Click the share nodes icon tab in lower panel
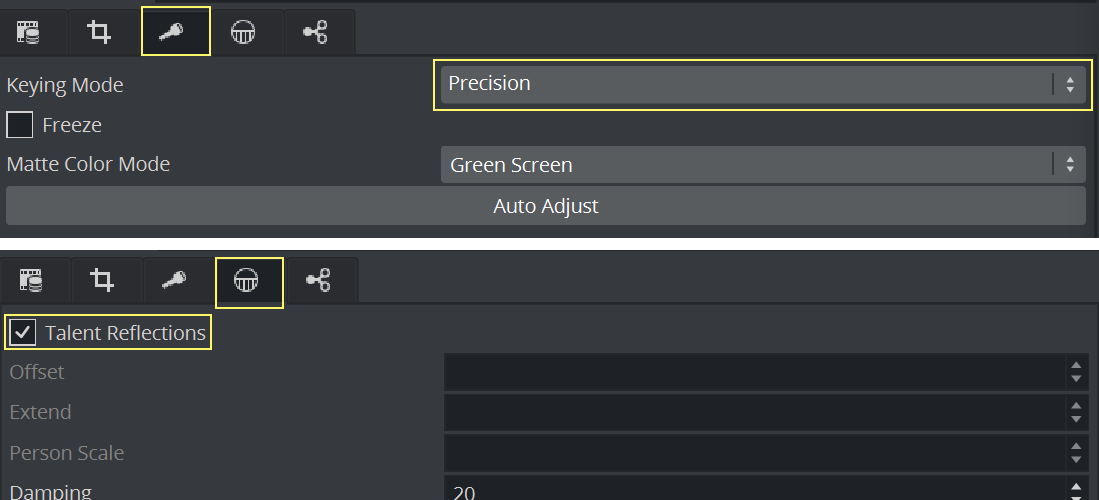Screen dimensions: 1099x500 point(318,282)
